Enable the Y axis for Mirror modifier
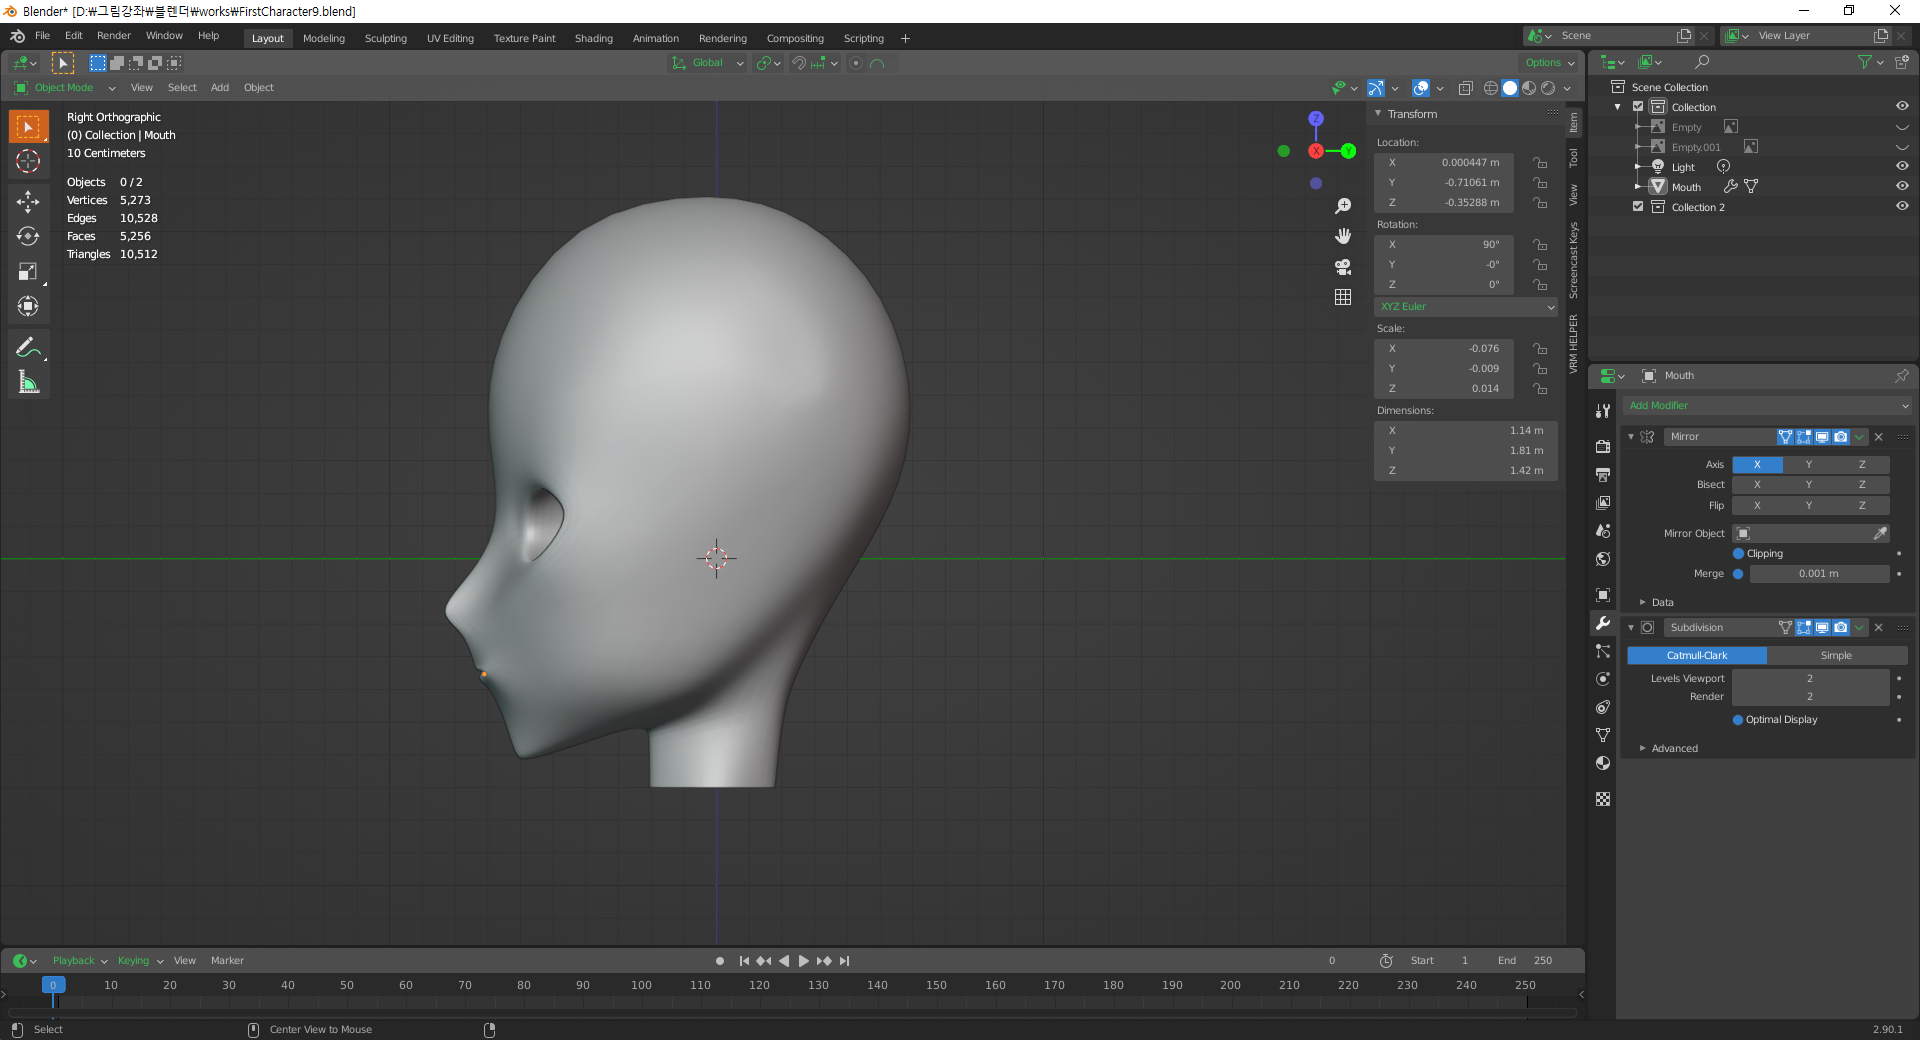The image size is (1920, 1040). pyautogui.click(x=1808, y=465)
